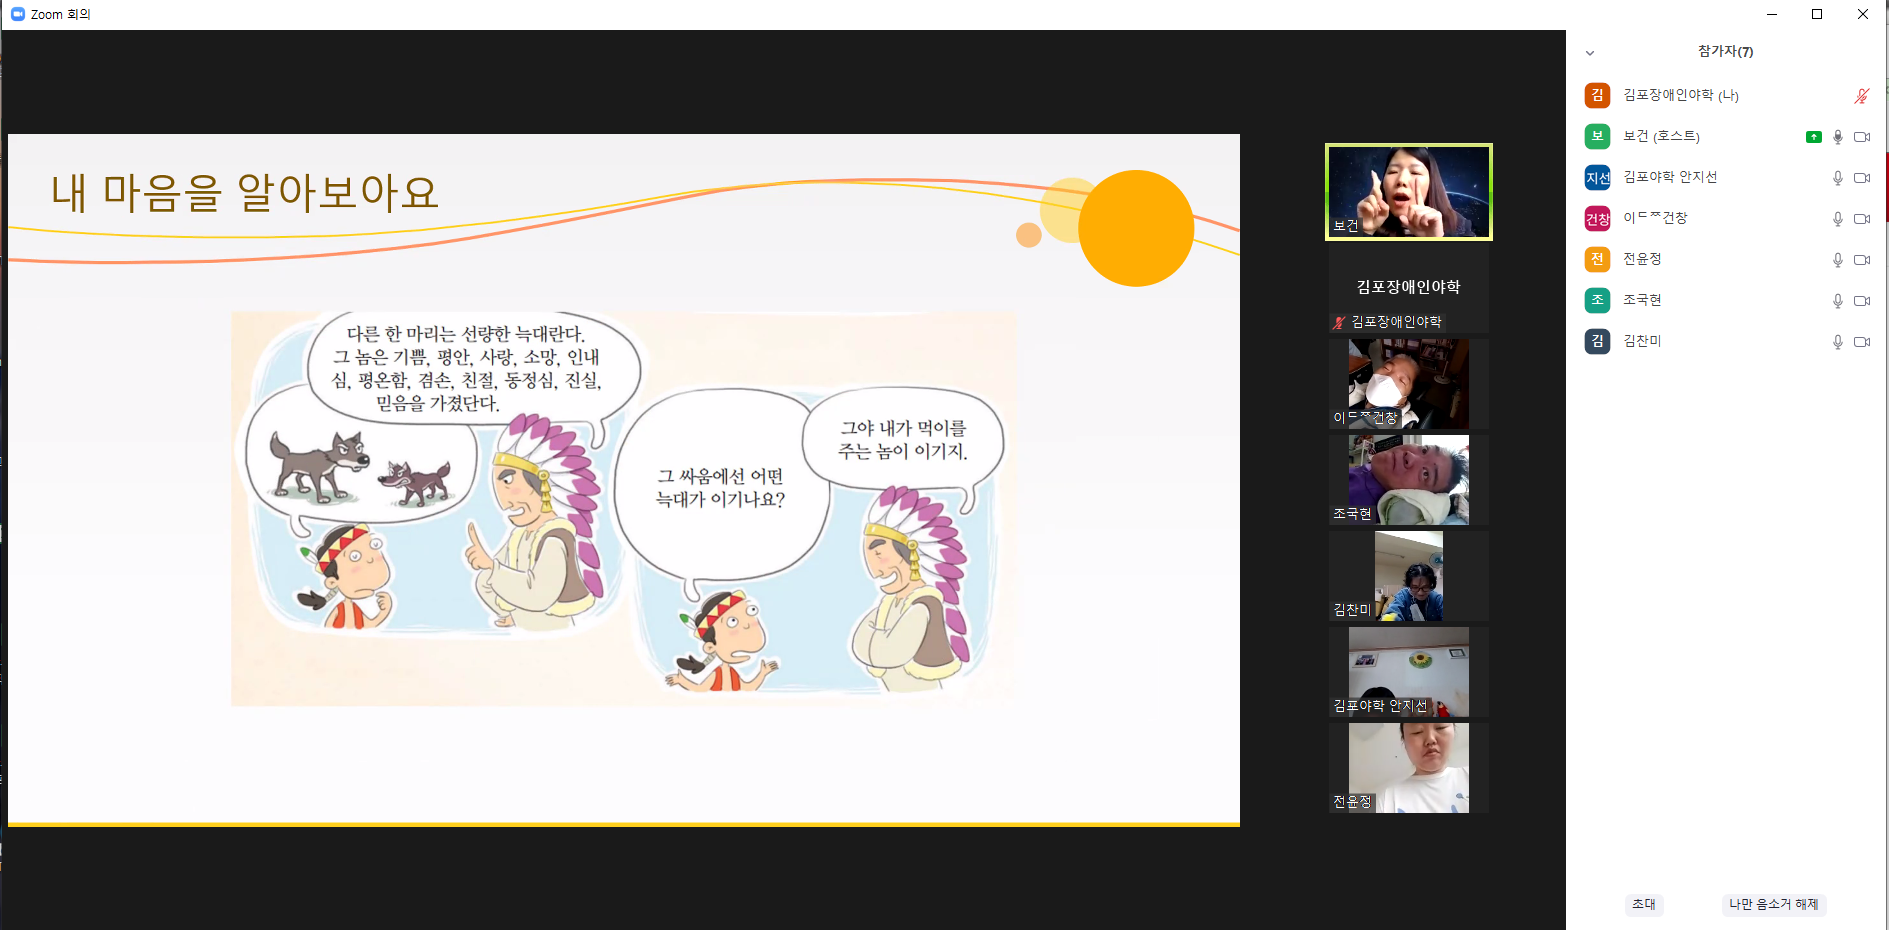Image resolution: width=1889 pixels, height=930 pixels.
Task: Click the microphone icon for 조국현
Action: pos(1837,301)
